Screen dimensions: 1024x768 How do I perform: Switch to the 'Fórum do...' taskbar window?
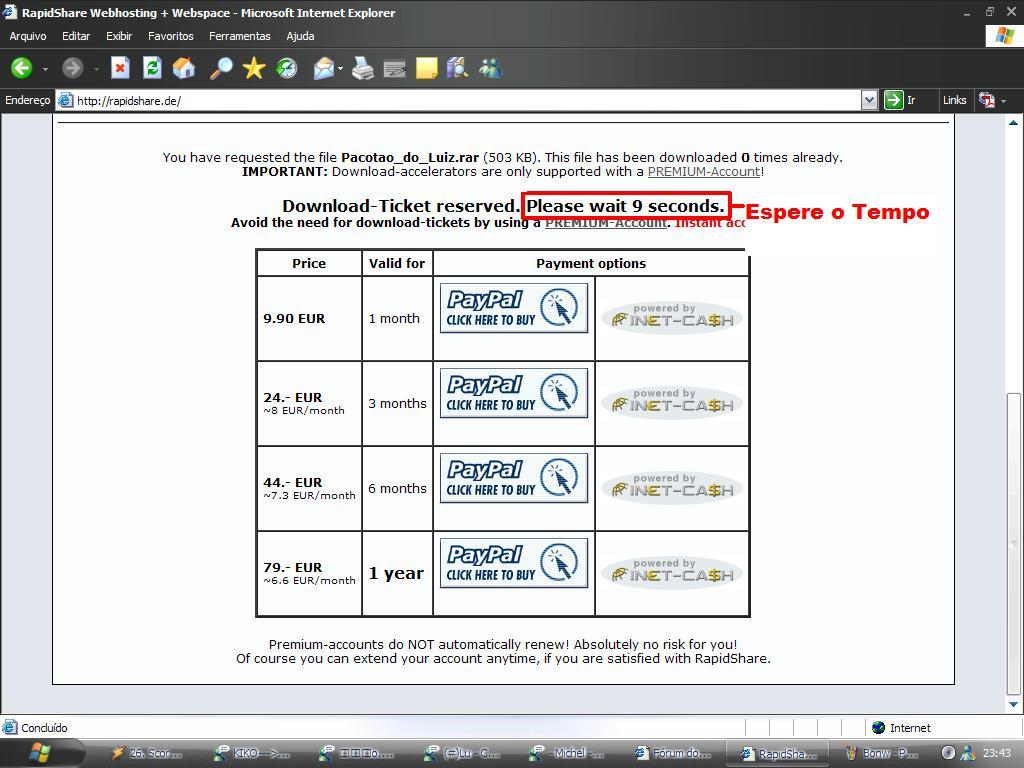click(x=673, y=754)
